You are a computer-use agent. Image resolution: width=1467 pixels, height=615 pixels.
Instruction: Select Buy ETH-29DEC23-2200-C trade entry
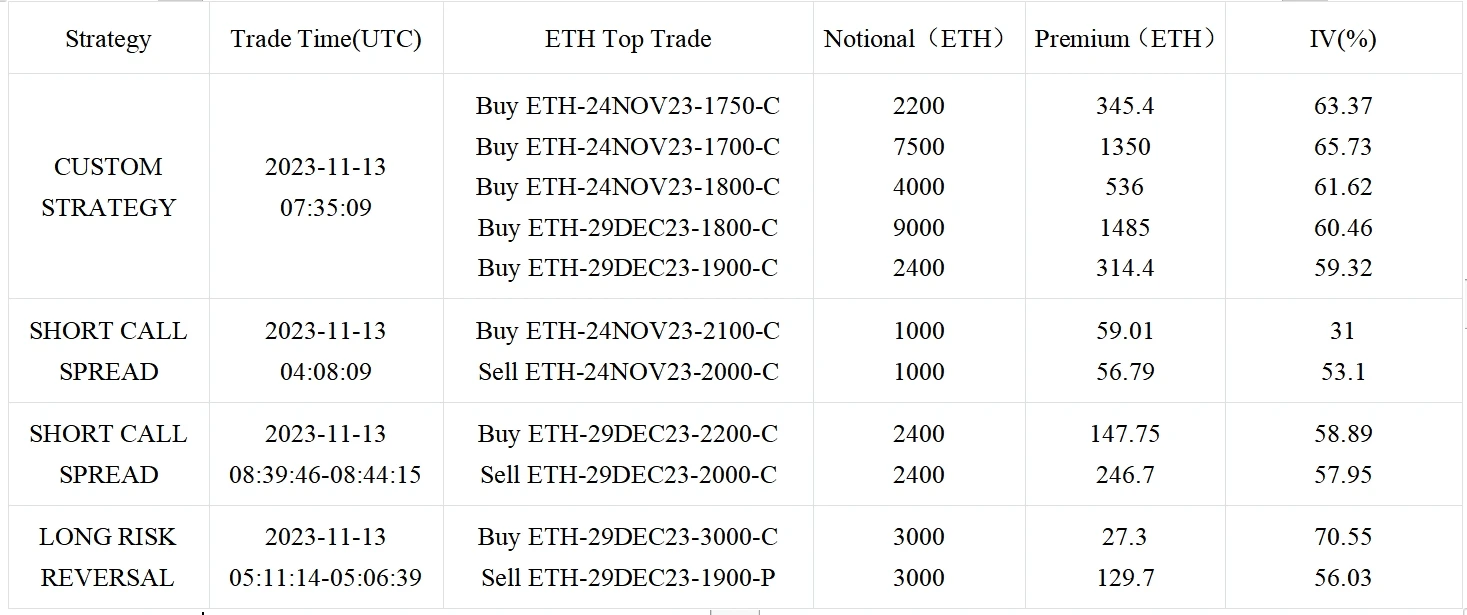click(x=628, y=434)
